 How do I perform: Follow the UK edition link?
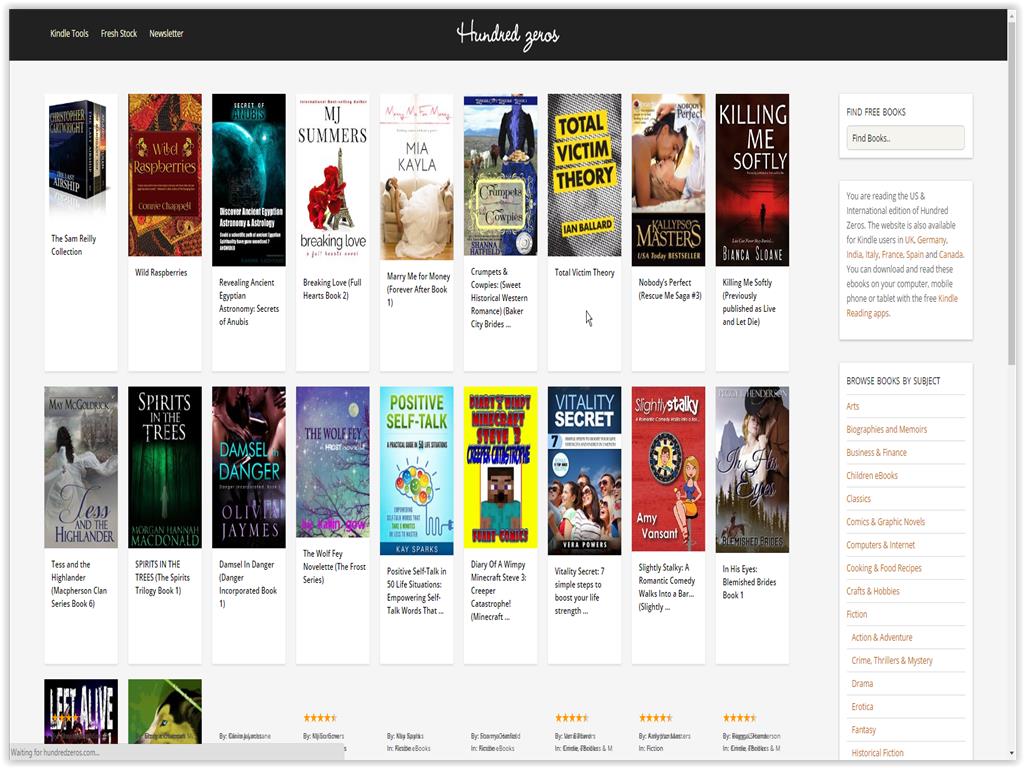pyautogui.click(x=909, y=240)
